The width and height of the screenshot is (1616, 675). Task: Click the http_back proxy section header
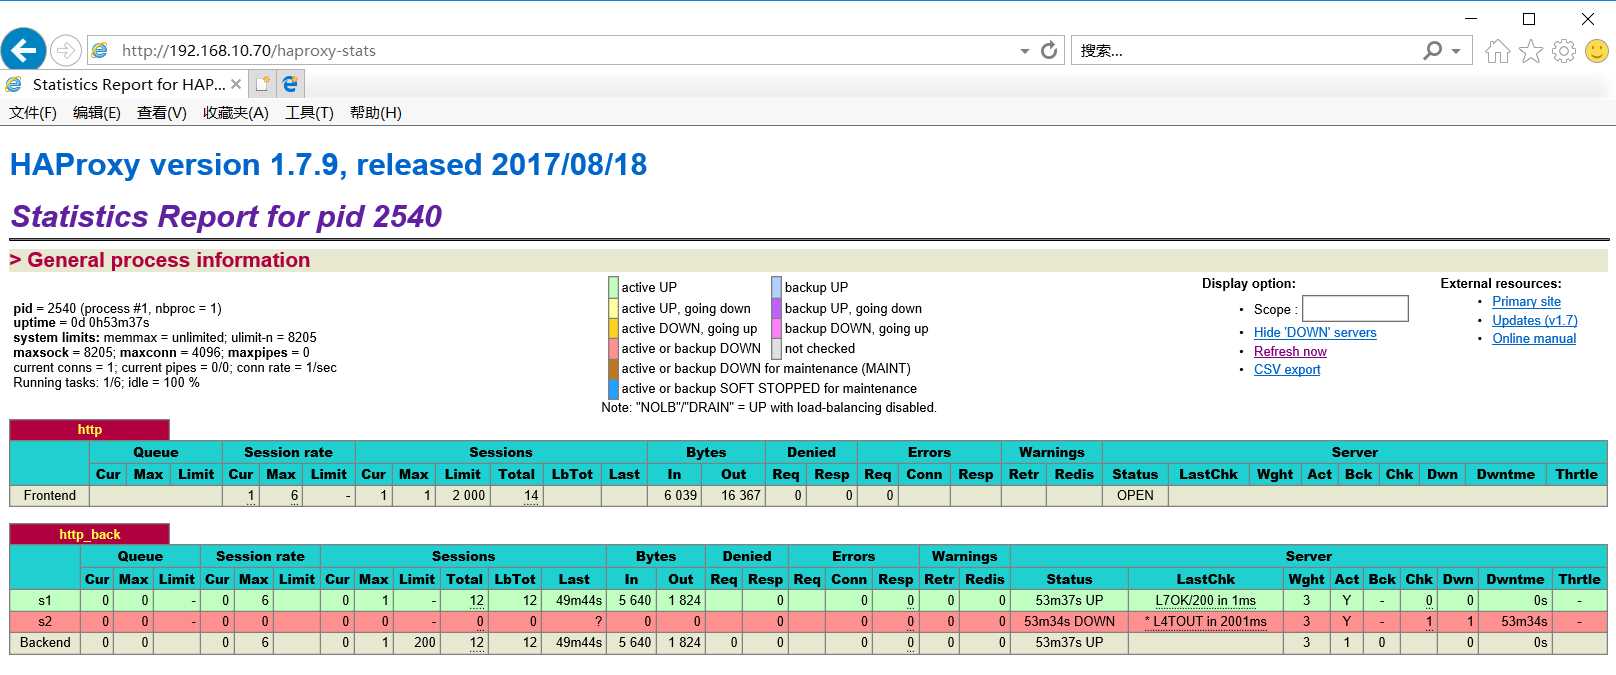pyautogui.click(x=90, y=534)
